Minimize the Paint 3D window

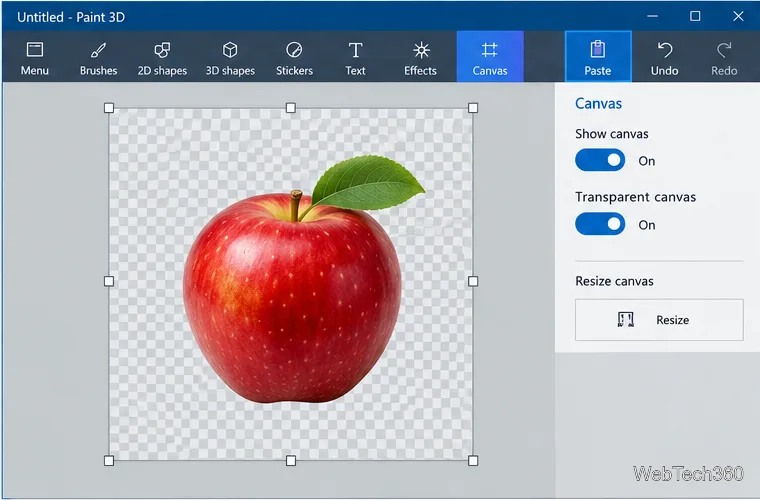point(652,16)
